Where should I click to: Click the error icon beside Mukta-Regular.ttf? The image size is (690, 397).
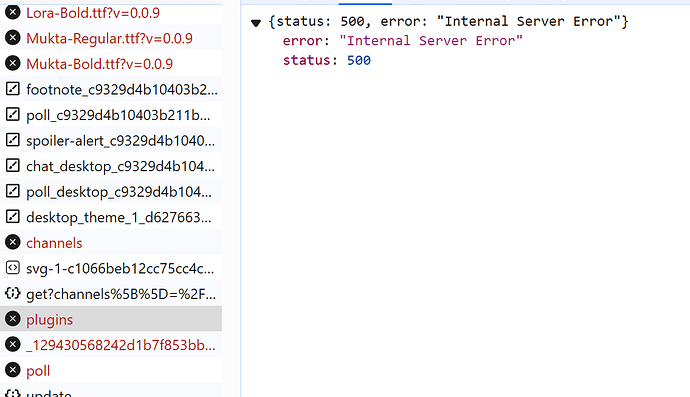tap(13, 38)
